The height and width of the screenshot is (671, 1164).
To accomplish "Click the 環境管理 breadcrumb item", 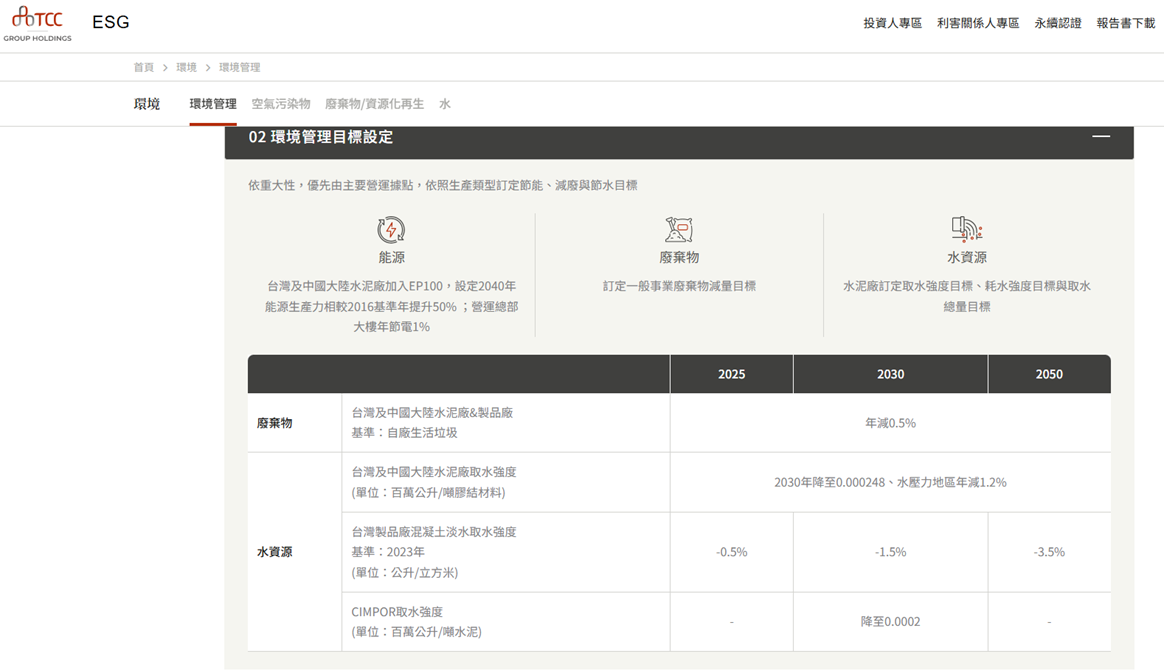I will [x=239, y=67].
